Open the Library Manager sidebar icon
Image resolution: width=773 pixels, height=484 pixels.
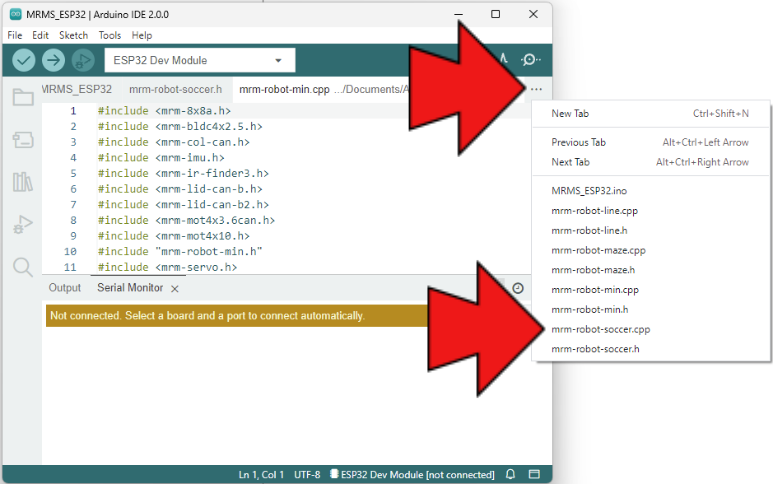(x=22, y=182)
